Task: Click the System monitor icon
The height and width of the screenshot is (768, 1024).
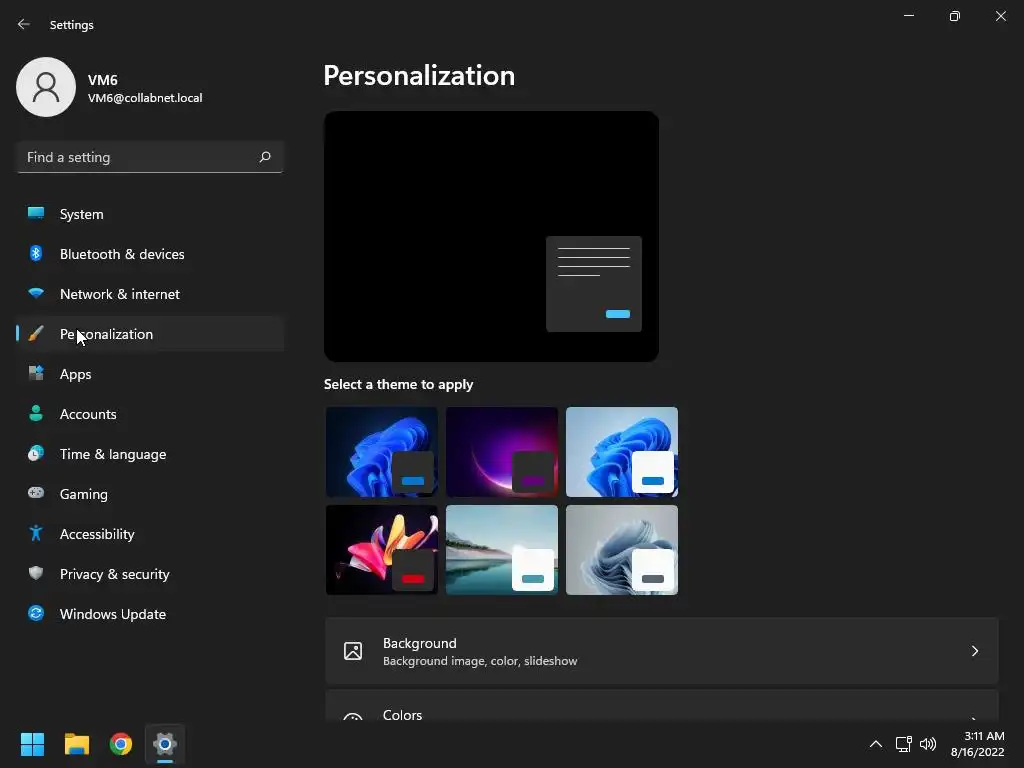Action: point(36,213)
